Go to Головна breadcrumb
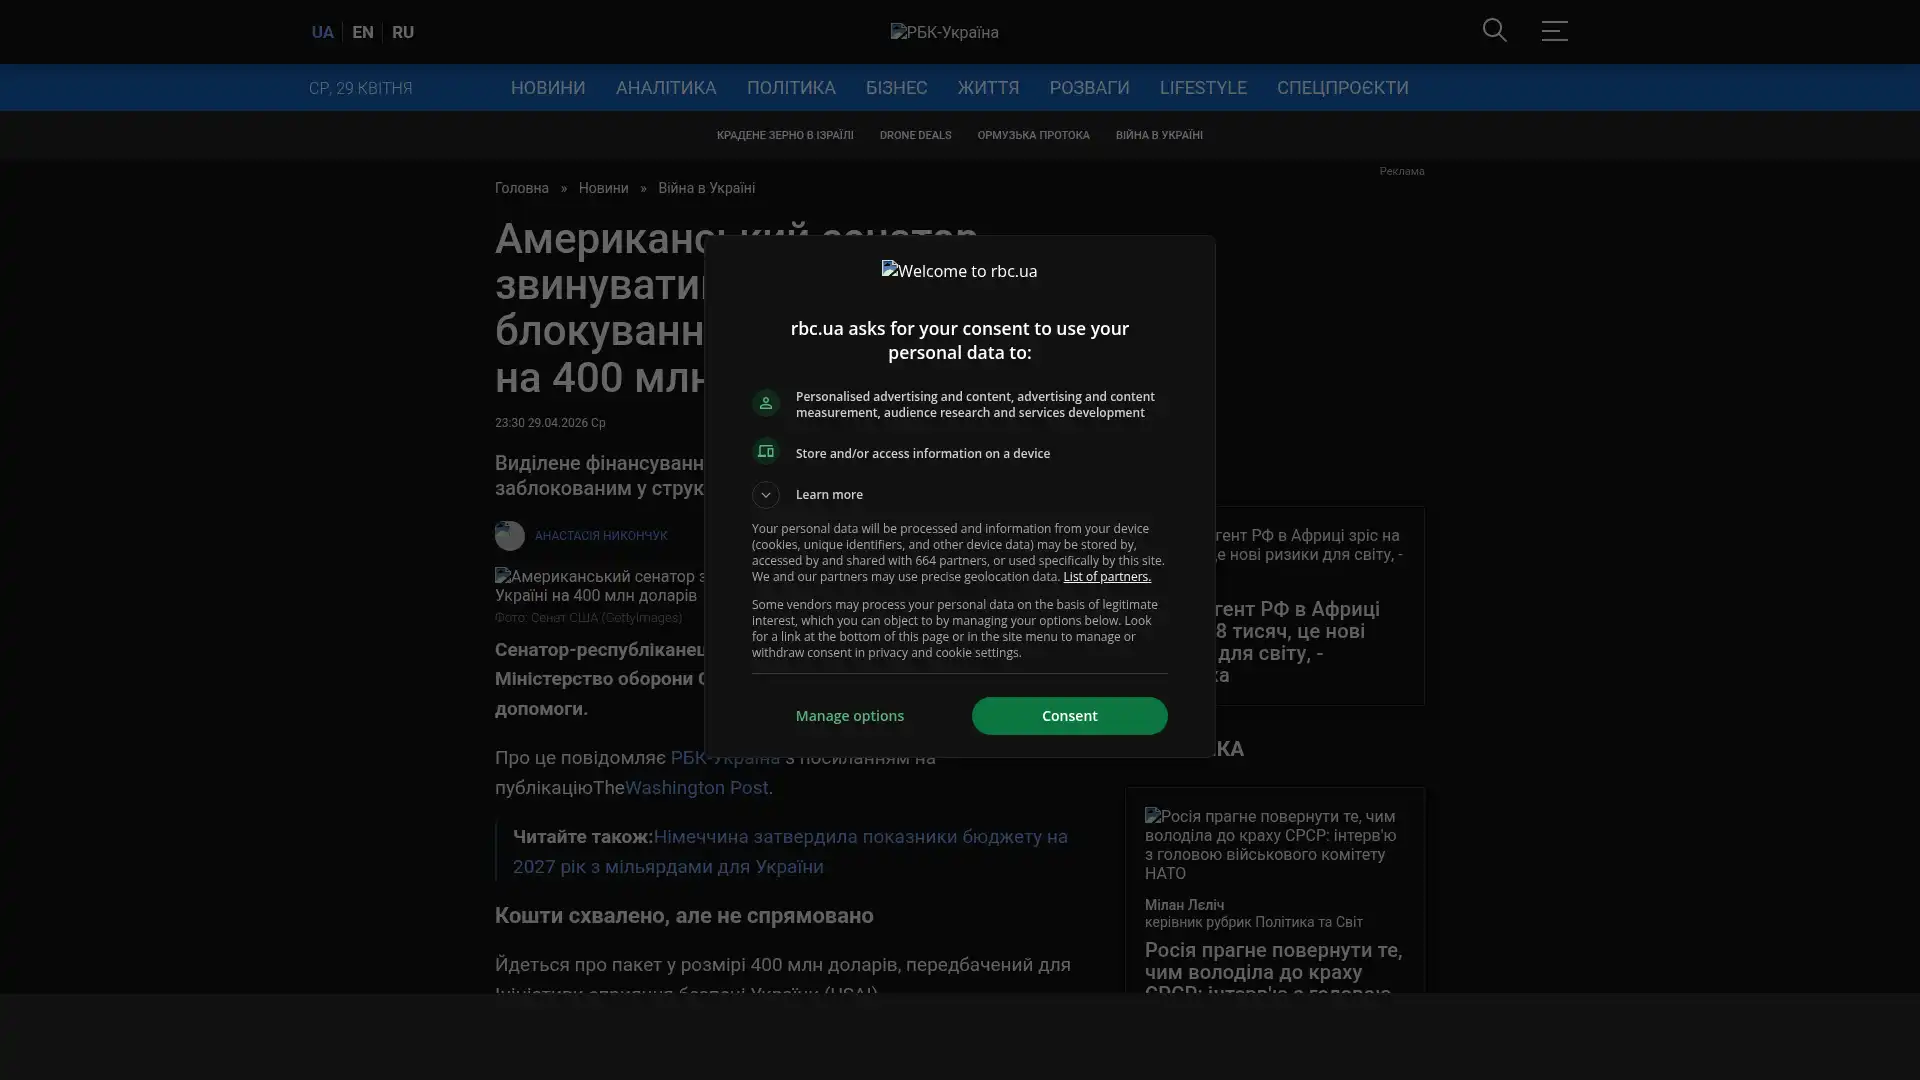The width and height of the screenshot is (1920, 1080). point(522,188)
